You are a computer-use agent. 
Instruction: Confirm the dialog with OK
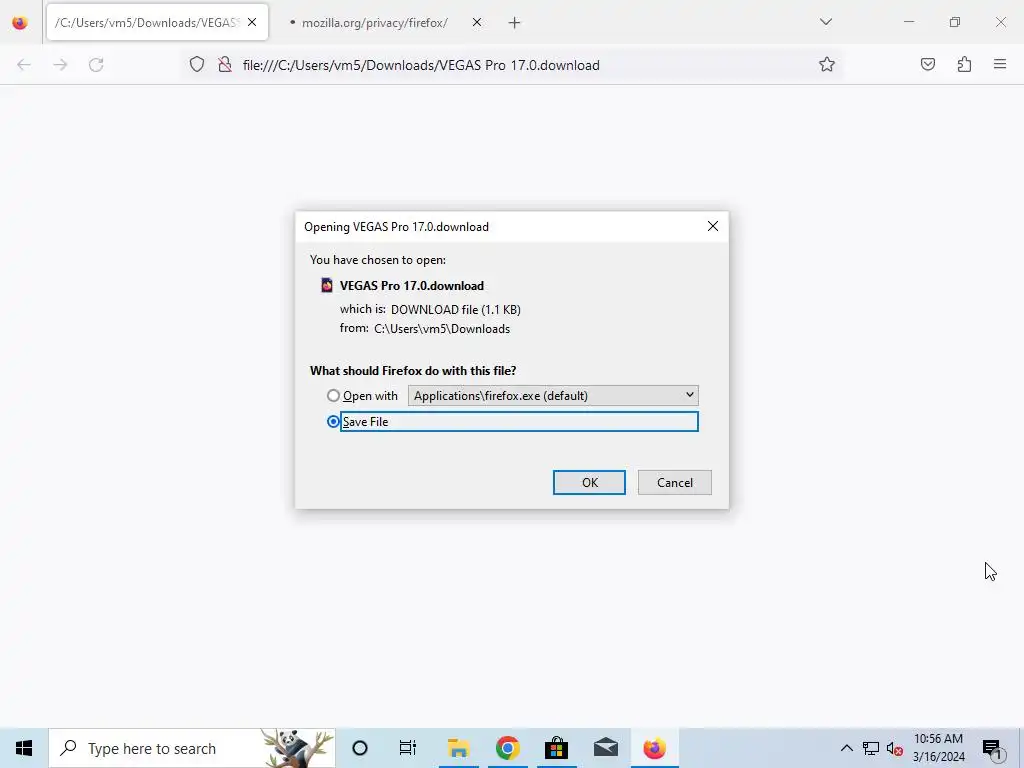(x=589, y=483)
